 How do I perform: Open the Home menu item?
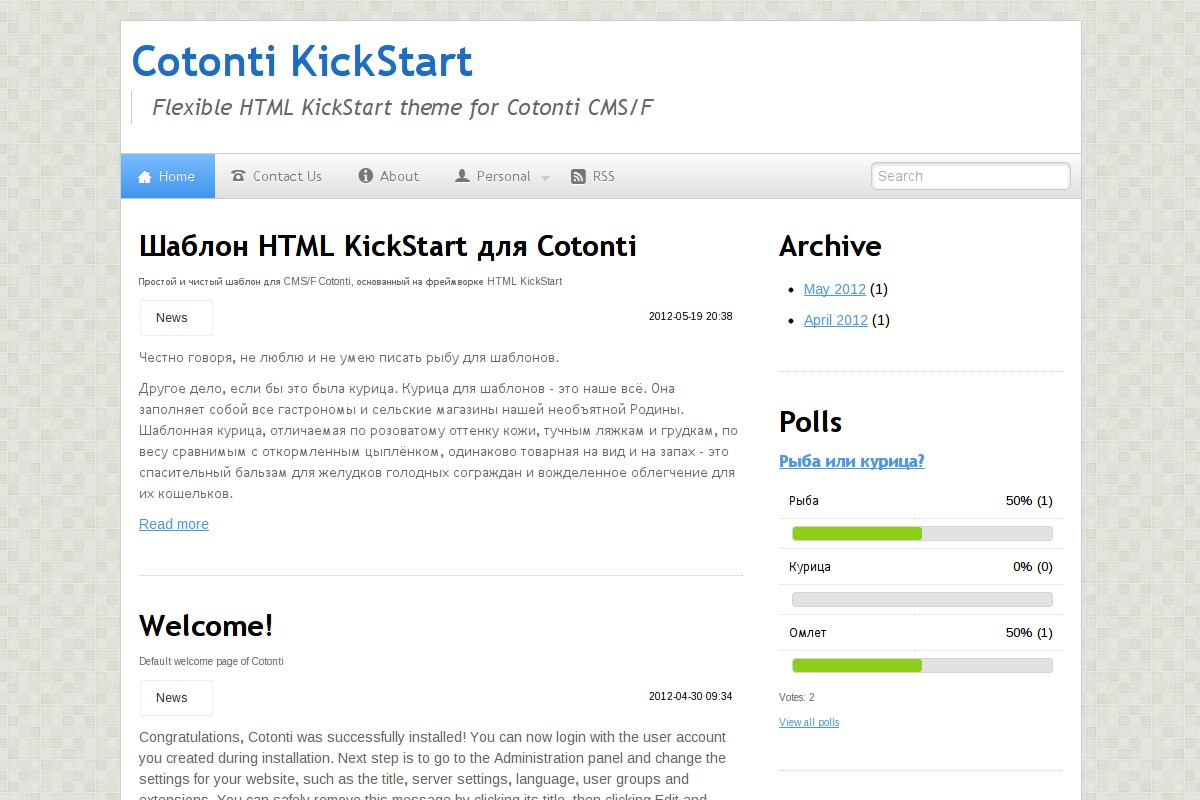(168, 176)
